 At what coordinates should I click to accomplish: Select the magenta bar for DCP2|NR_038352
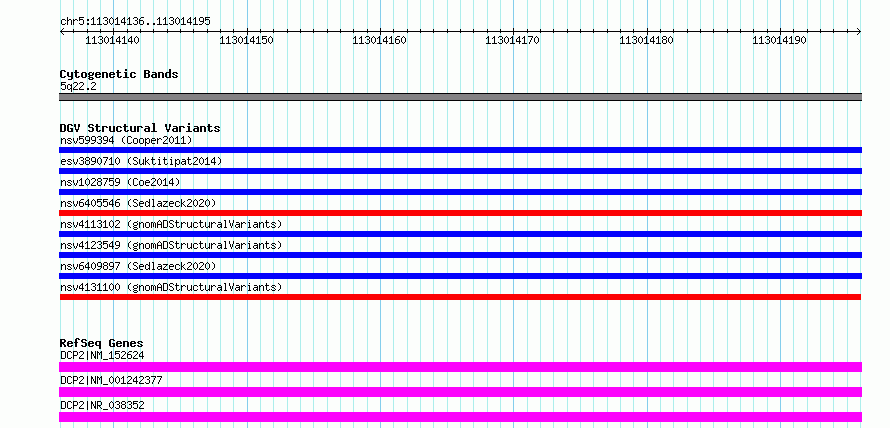(x=460, y=417)
